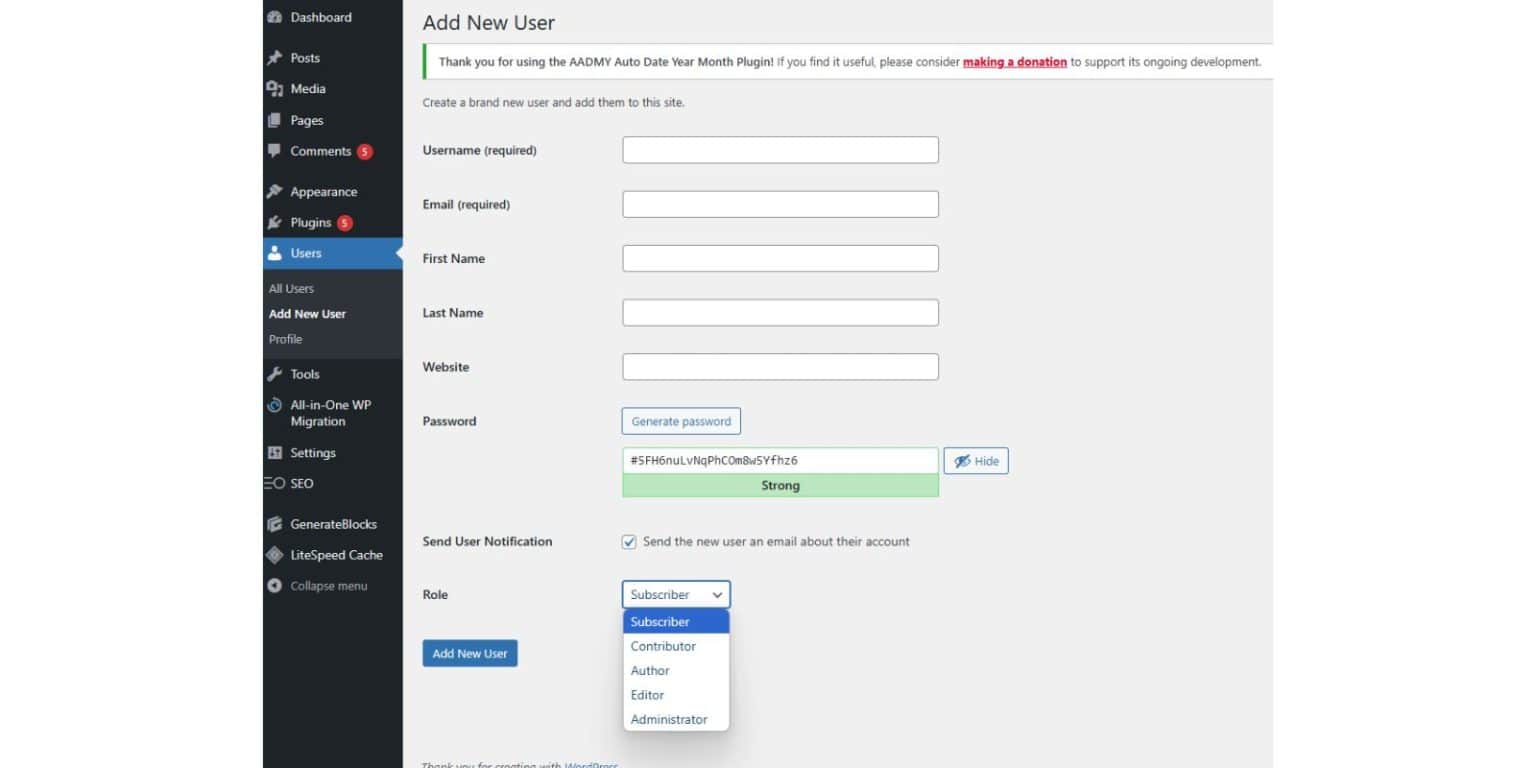Open the Plugins icon in the sidebar
The height and width of the screenshot is (768, 1536).
pyautogui.click(x=274, y=222)
